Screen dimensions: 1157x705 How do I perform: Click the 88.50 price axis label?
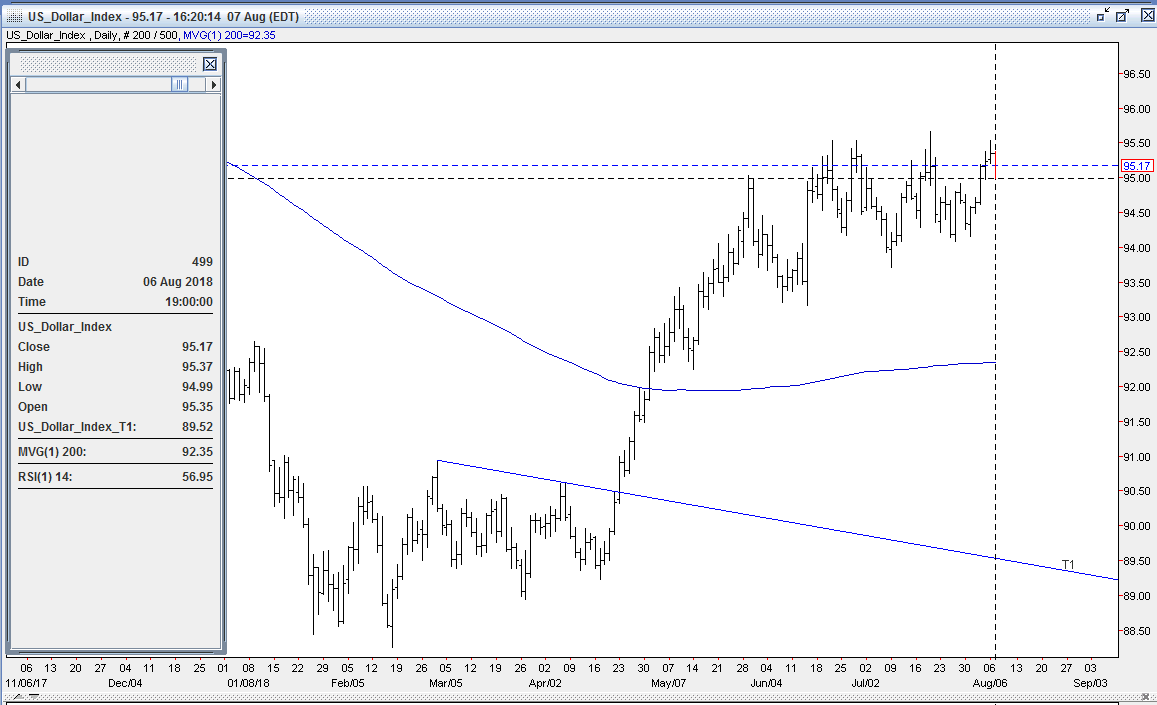(1136, 631)
